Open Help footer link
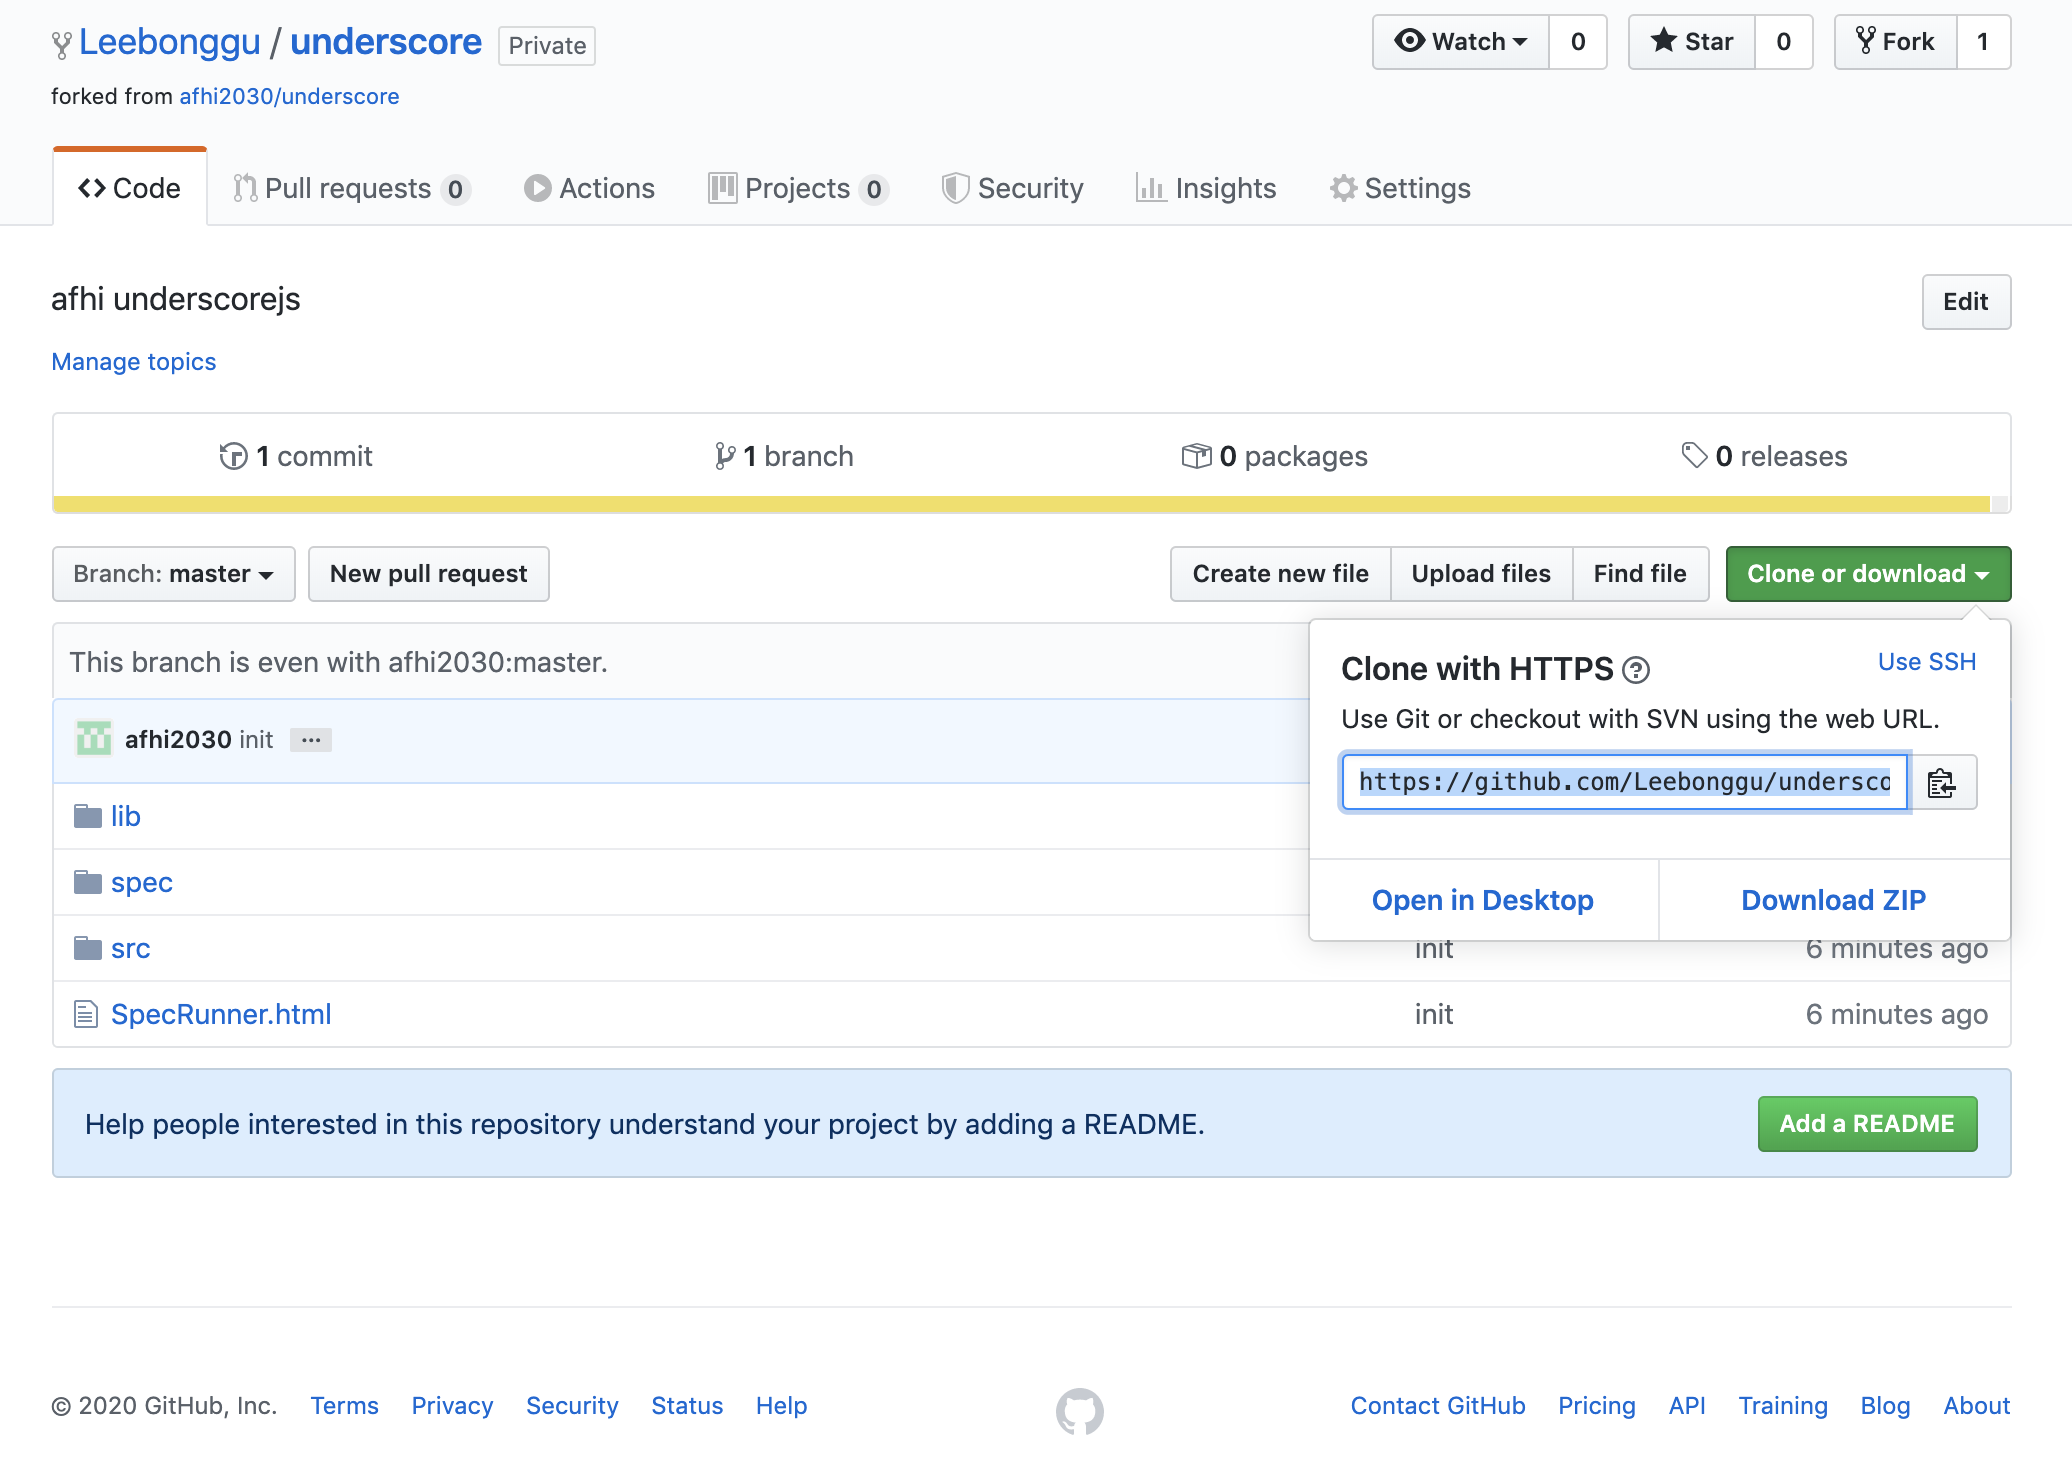Screen dimensions: 2072x1484 [x=782, y=1406]
